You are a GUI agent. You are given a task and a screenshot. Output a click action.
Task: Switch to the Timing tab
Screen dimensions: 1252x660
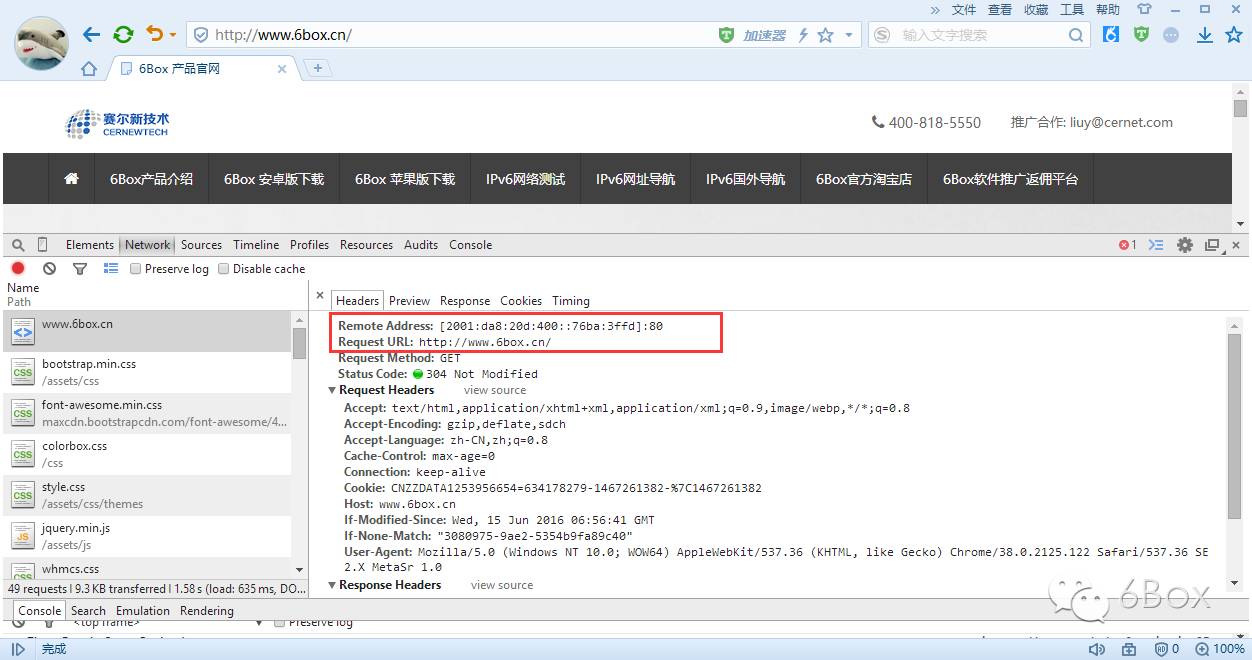pyautogui.click(x=571, y=301)
